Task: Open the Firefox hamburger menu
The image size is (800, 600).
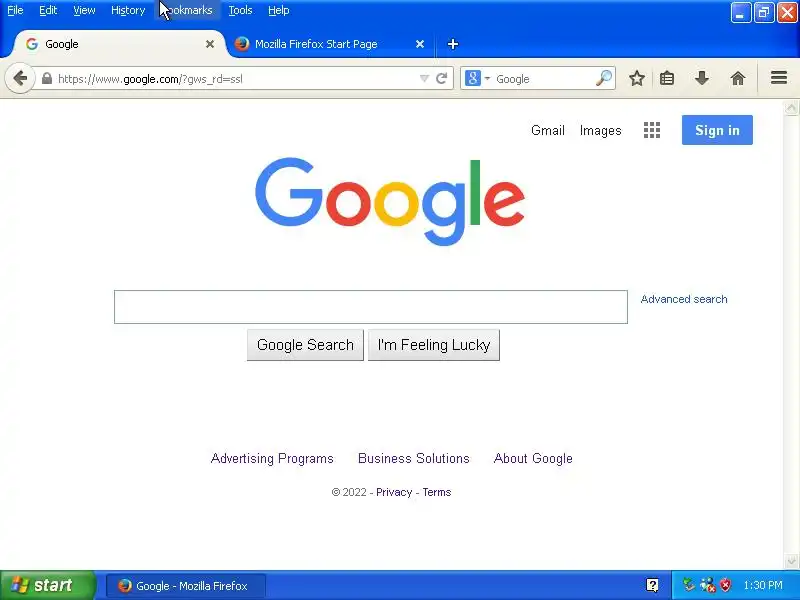Action: click(779, 78)
